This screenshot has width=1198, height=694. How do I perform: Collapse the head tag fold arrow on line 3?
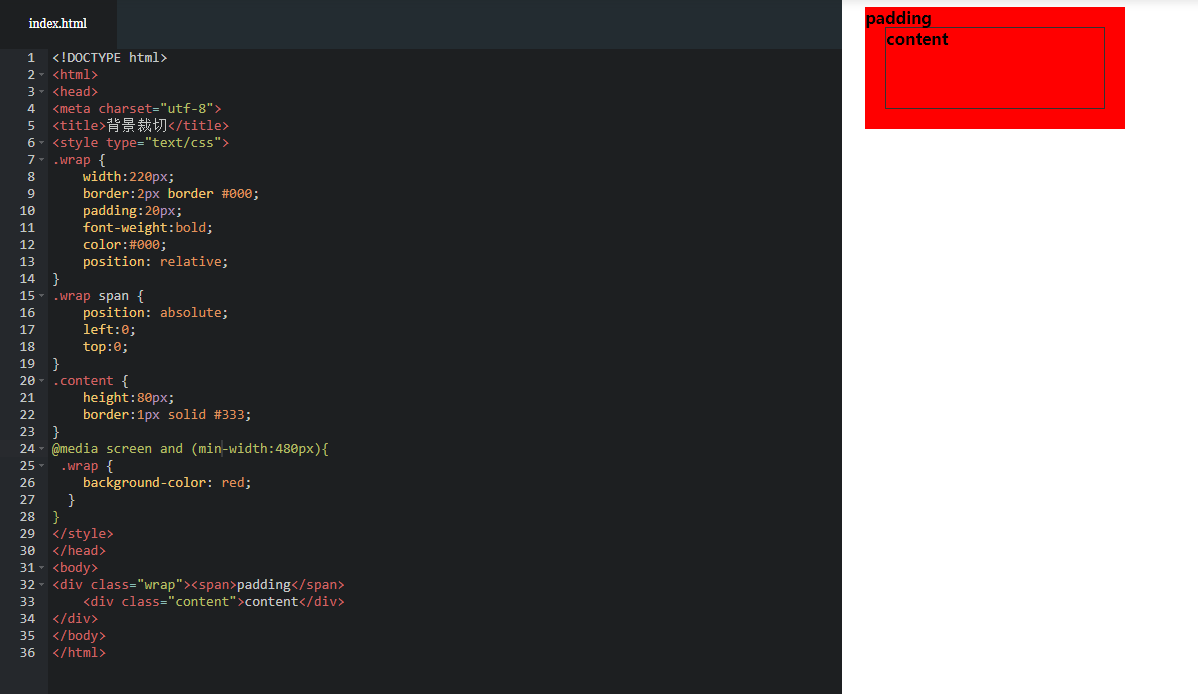(41, 92)
